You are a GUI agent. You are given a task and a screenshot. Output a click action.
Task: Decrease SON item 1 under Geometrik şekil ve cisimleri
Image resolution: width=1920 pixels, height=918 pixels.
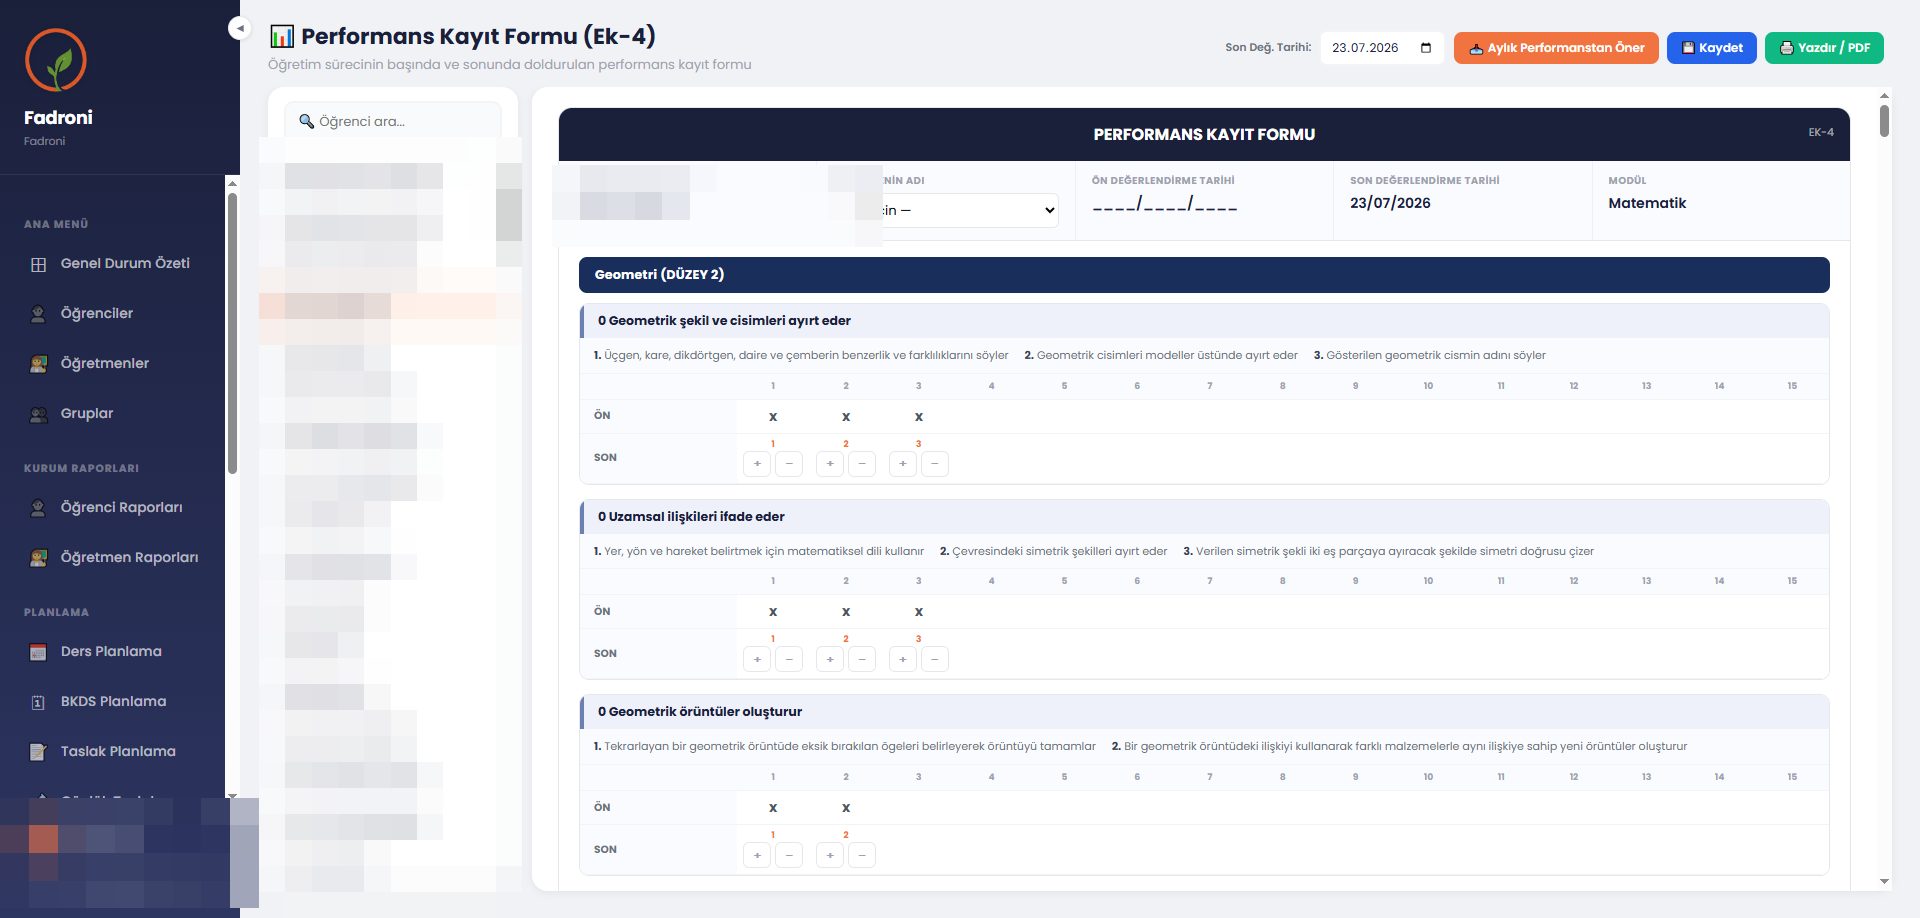point(789,464)
